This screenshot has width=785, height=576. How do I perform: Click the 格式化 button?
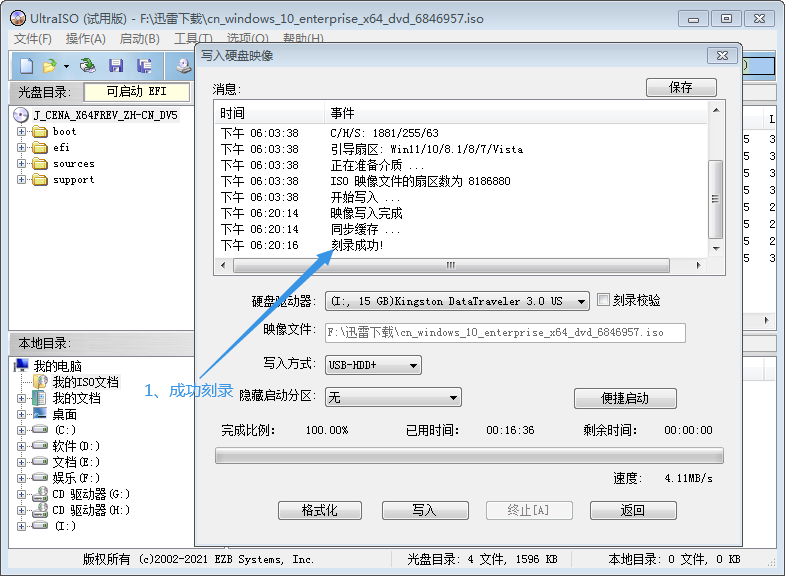point(319,510)
